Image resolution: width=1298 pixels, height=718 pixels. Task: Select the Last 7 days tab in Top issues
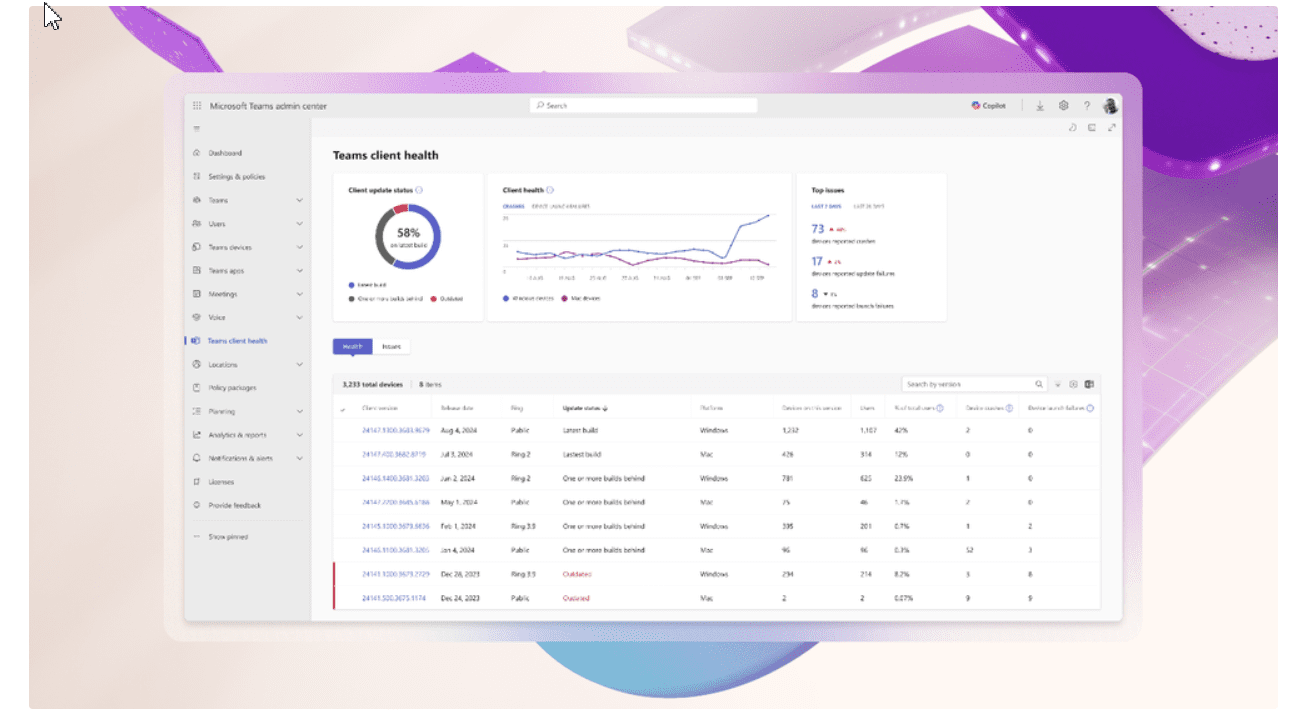point(826,206)
